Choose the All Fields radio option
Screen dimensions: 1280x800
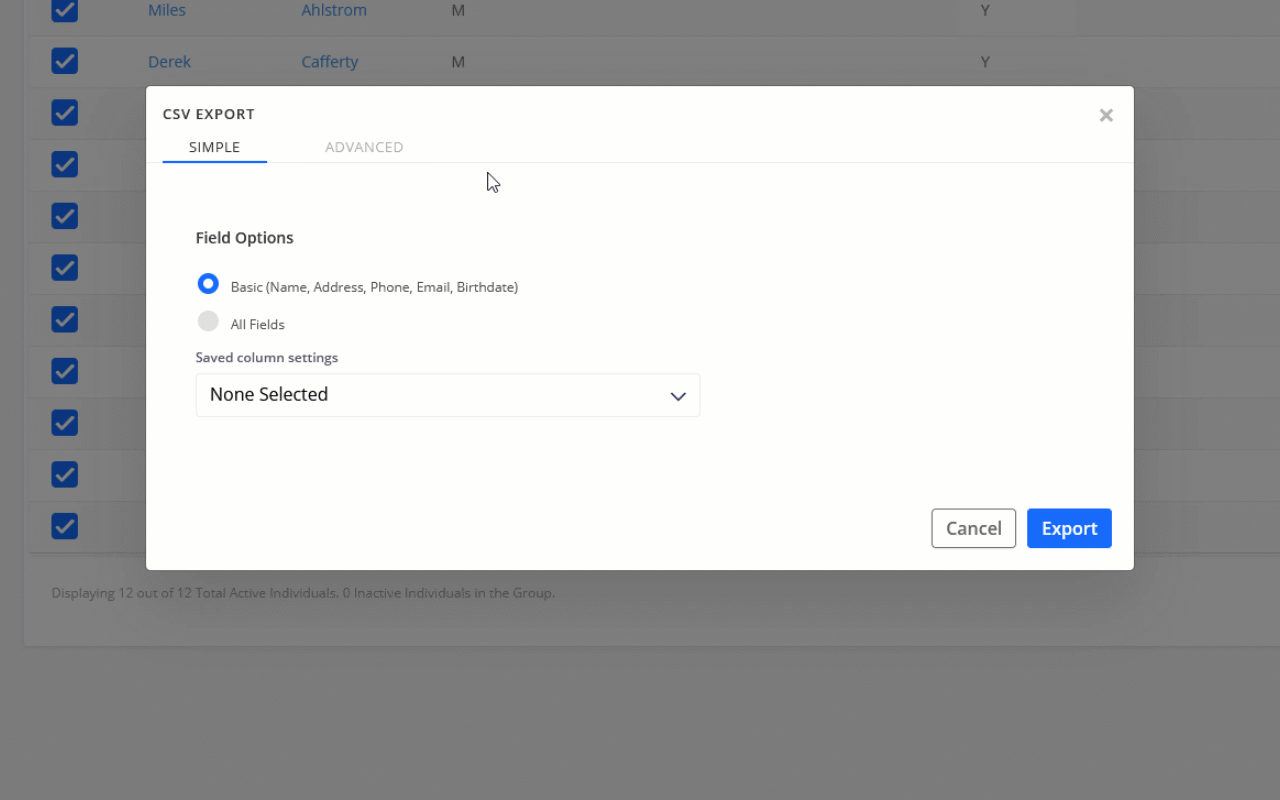(x=208, y=322)
